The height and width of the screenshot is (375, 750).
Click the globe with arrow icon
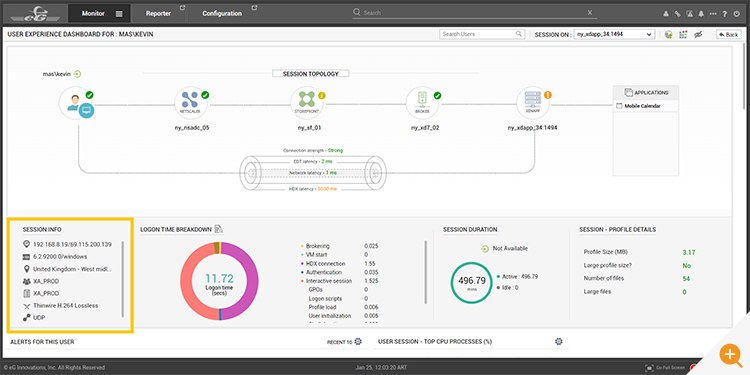pyautogui.click(x=669, y=34)
